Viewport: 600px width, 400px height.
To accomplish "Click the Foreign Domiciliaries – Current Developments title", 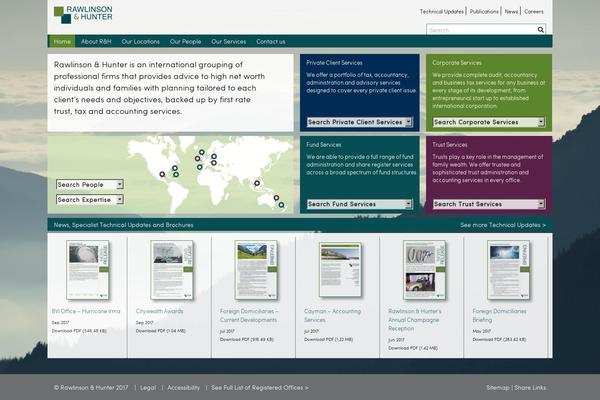I will pos(249,315).
